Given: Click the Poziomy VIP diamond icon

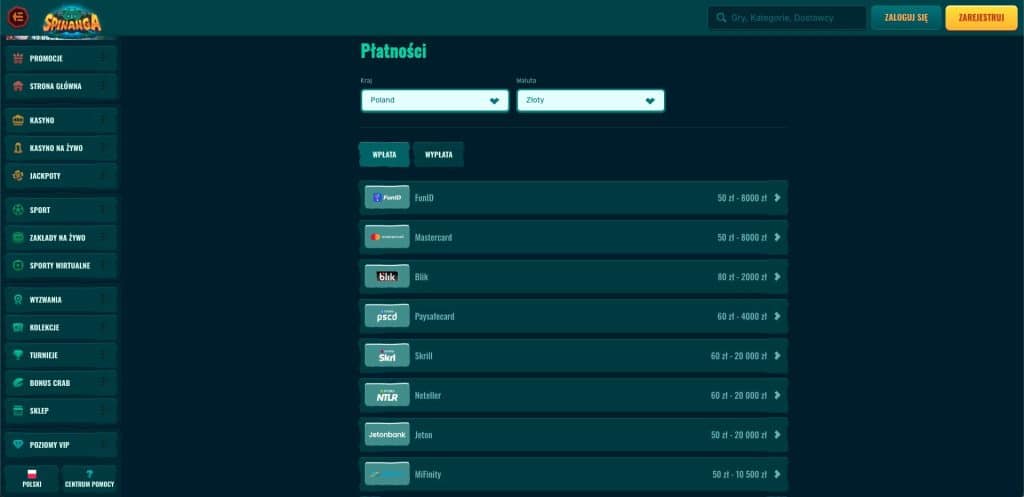Looking at the screenshot, I should coord(18,445).
